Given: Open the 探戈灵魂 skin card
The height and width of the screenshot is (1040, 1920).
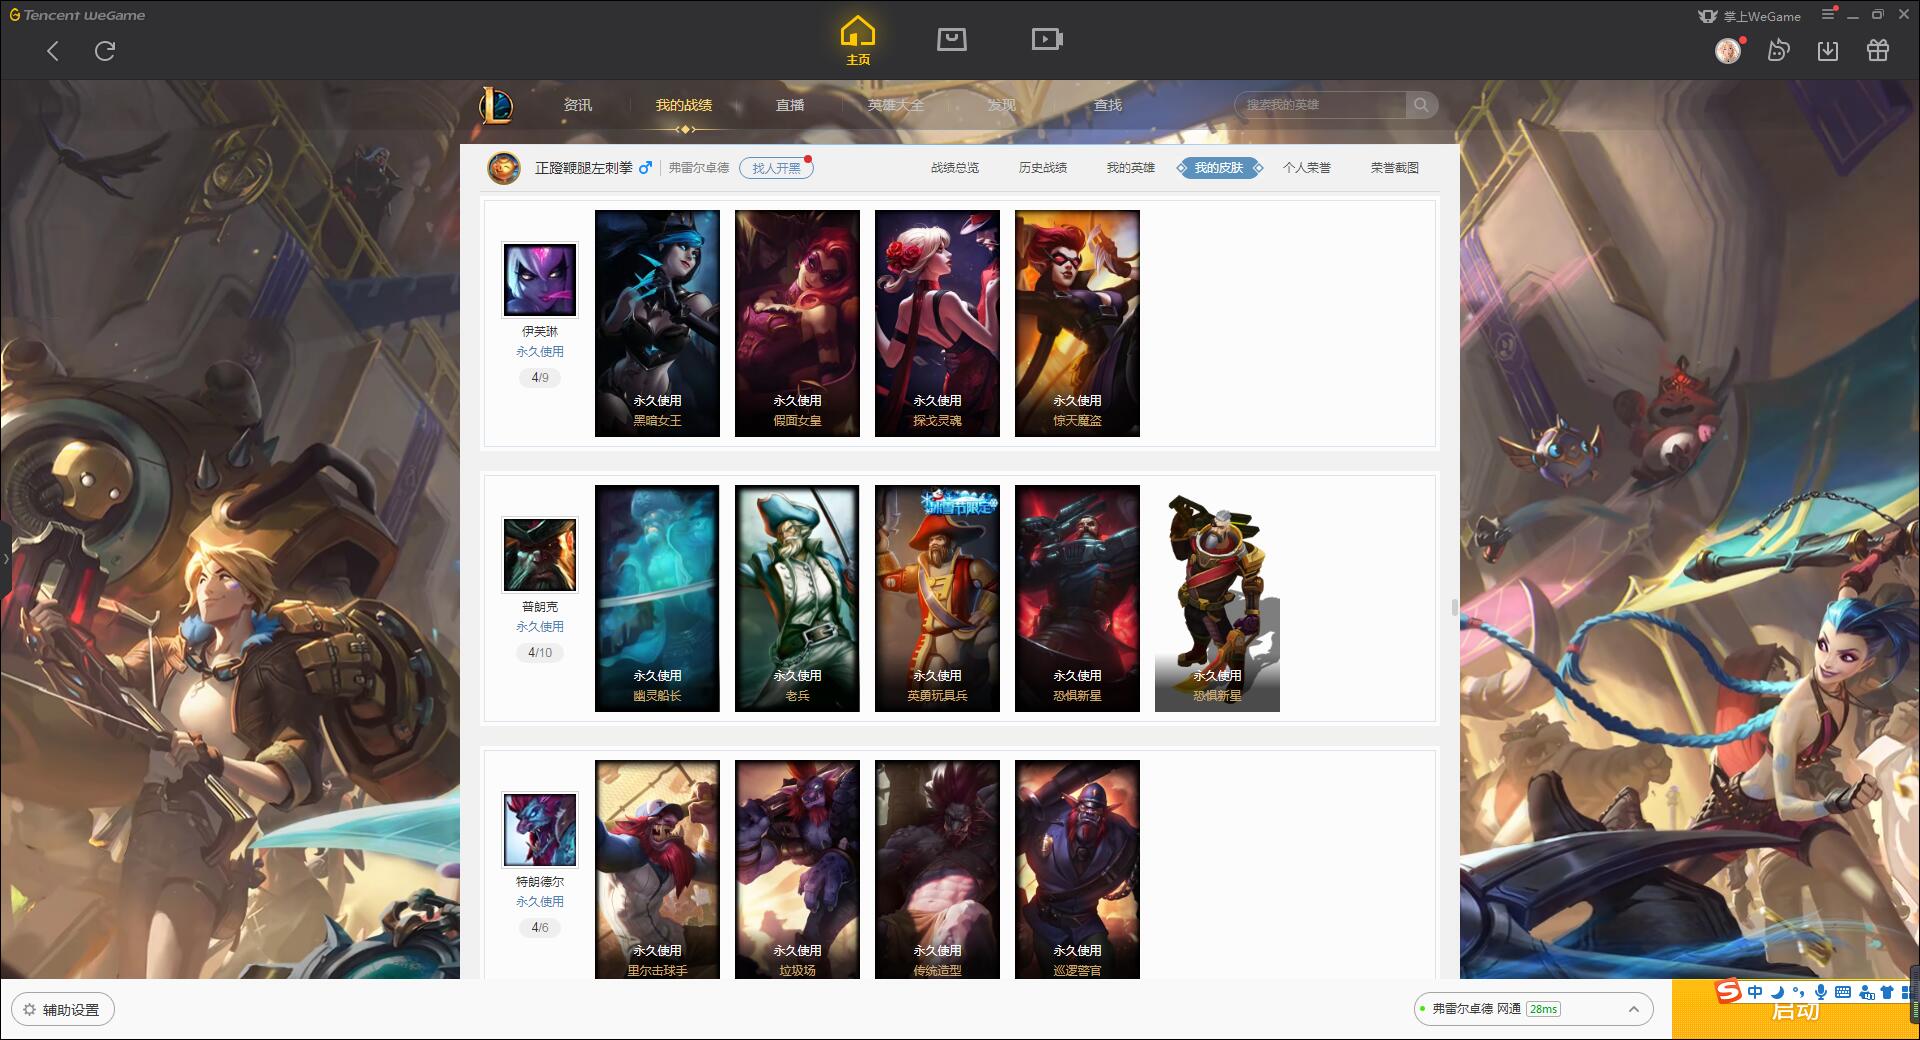Looking at the screenshot, I should pyautogui.click(x=937, y=323).
